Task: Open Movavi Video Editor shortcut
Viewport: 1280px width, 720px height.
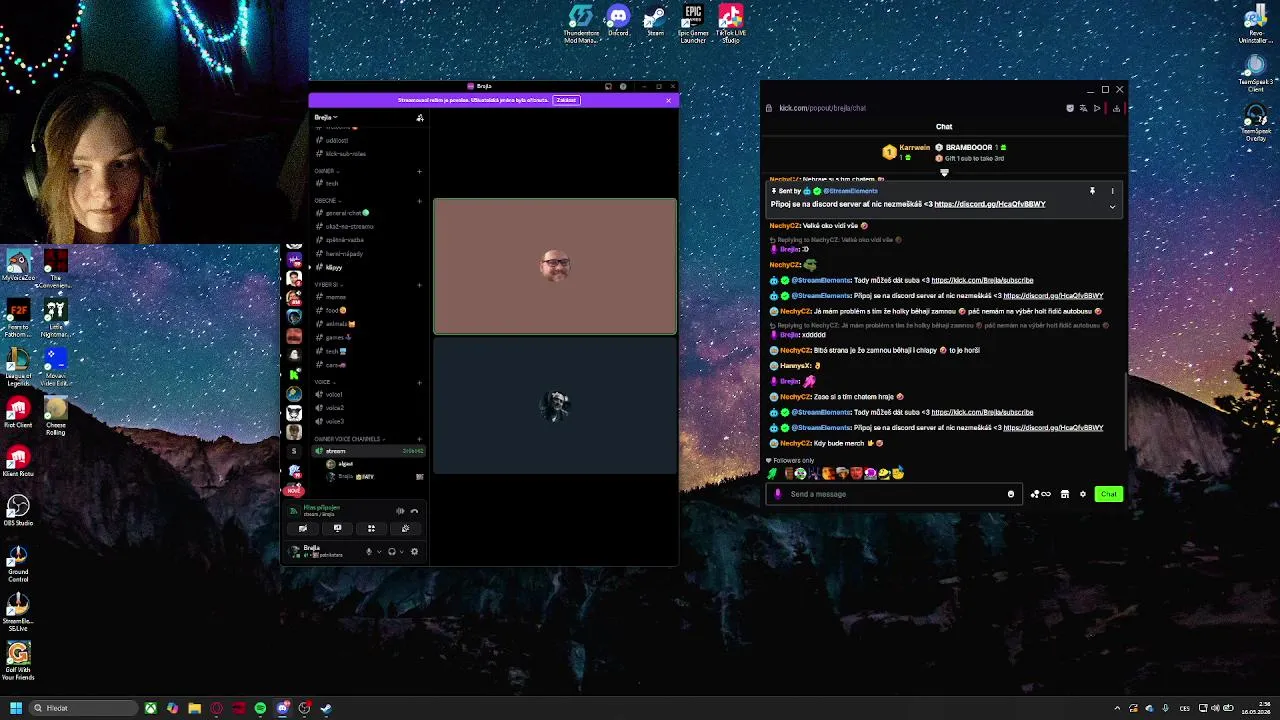Action: (55, 366)
